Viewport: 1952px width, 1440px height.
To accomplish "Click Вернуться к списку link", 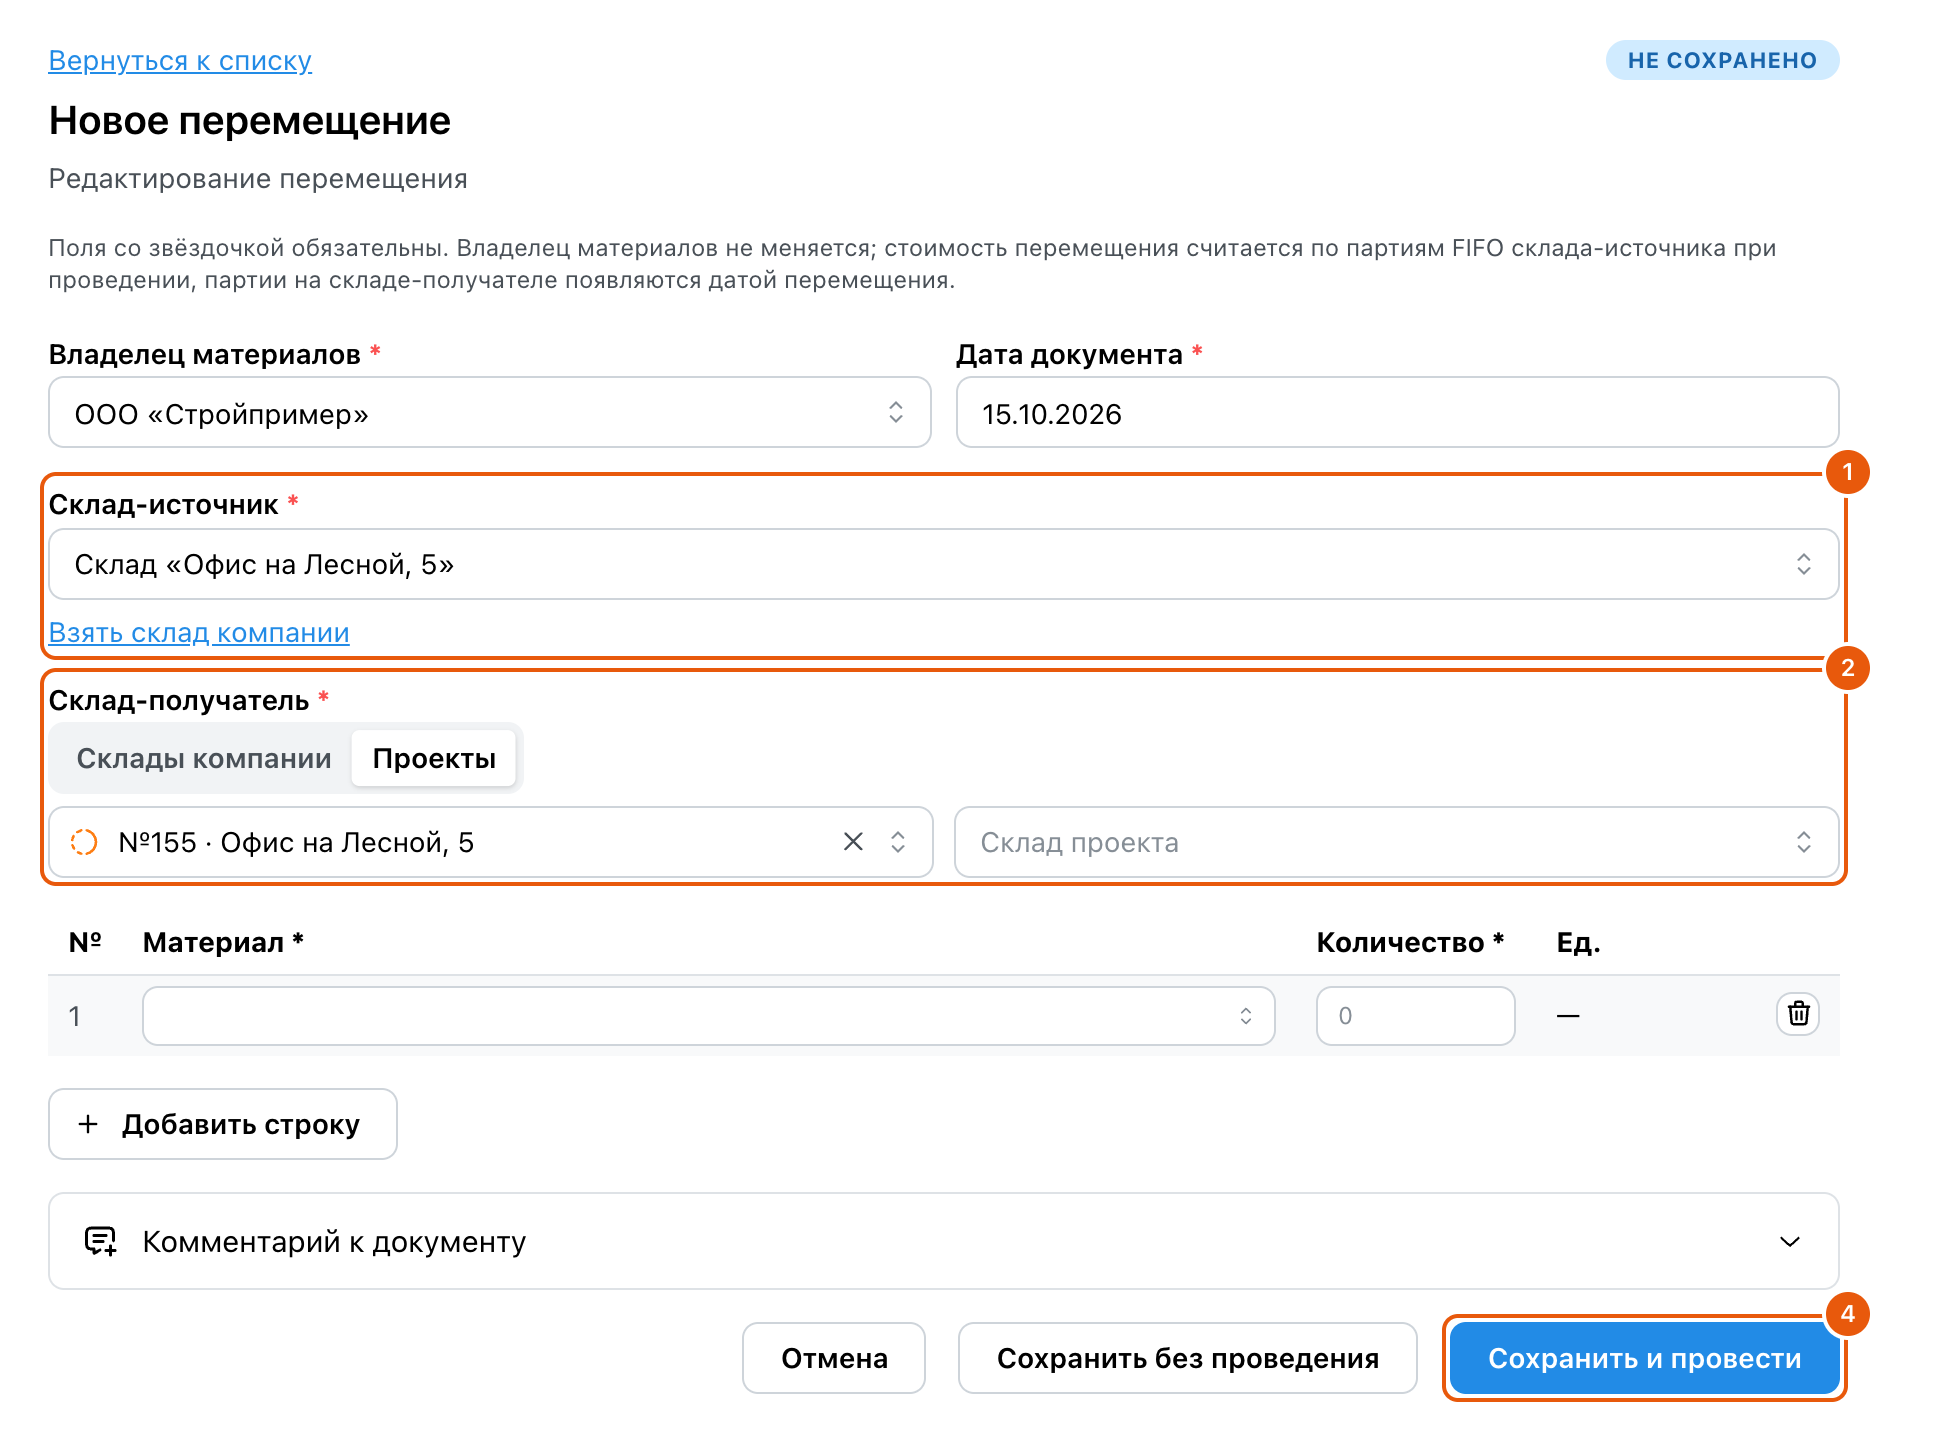I will click(x=180, y=60).
